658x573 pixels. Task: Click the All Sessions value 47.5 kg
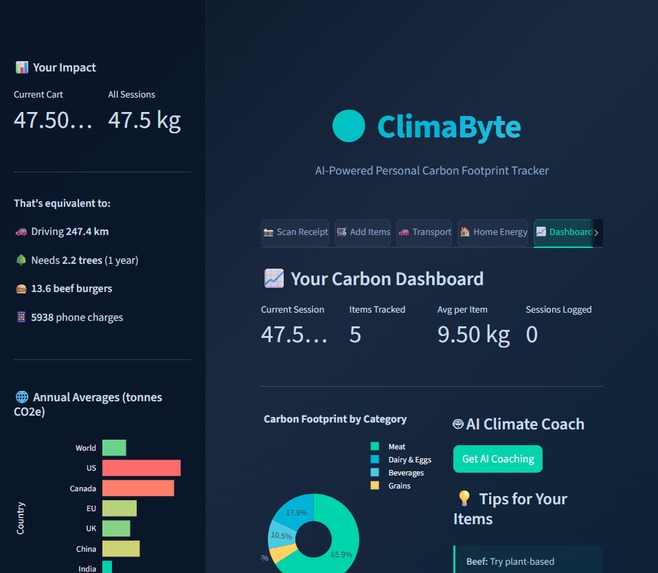[144, 120]
